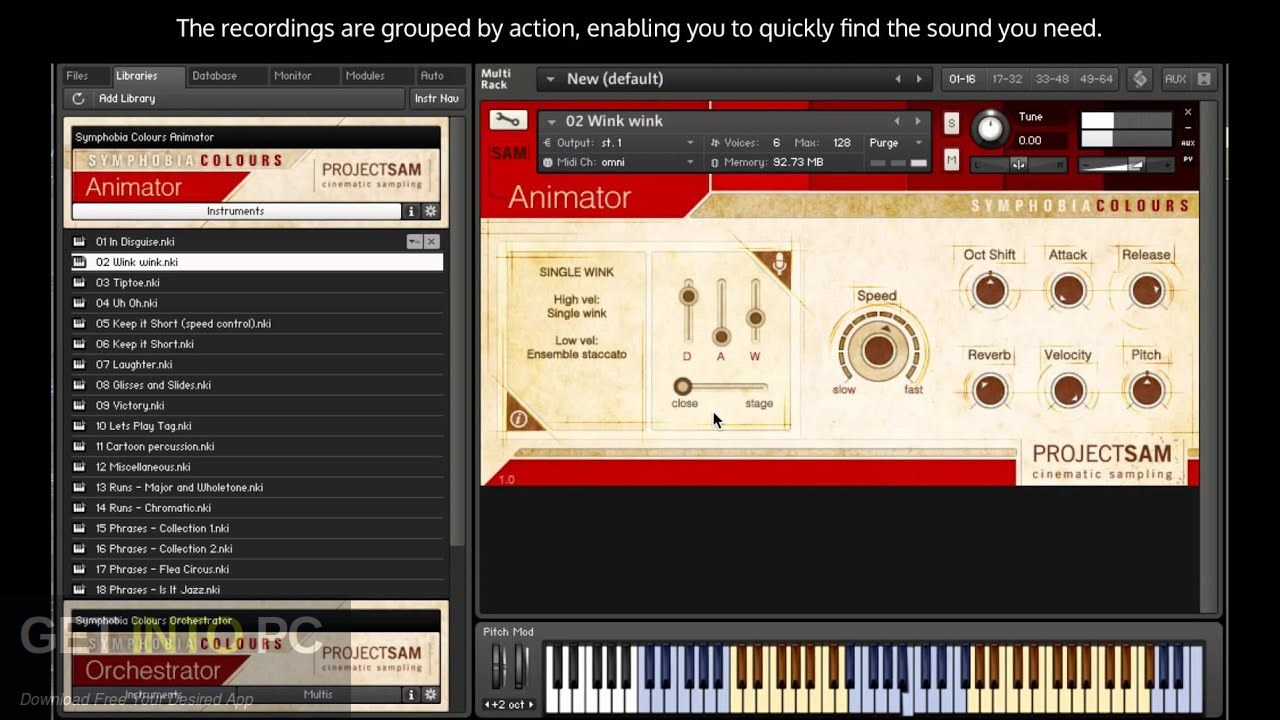Select rack page 01-16
Image resolution: width=1280 pixels, height=720 pixels.
click(x=962, y=79)
